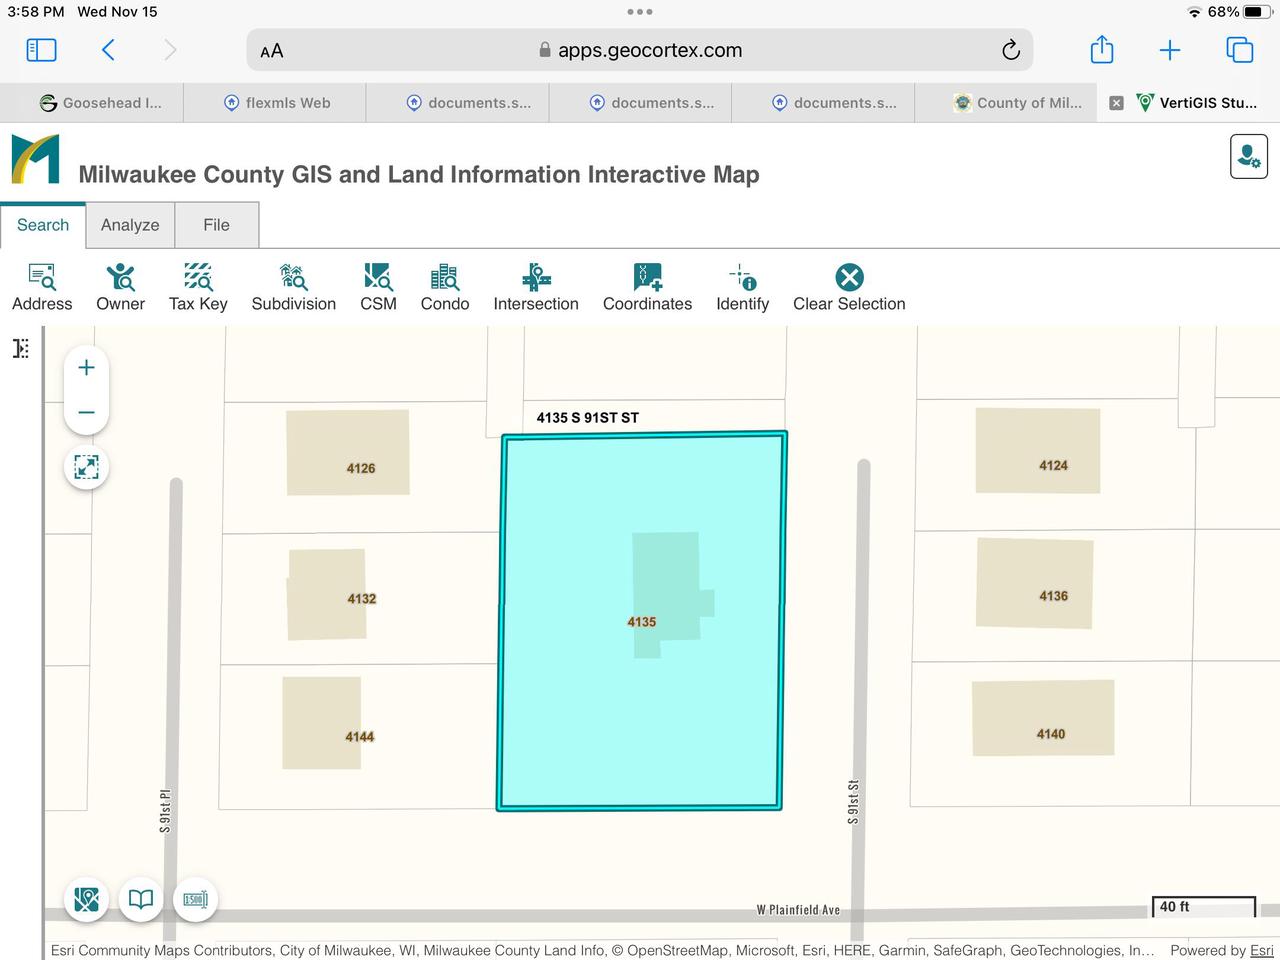Clear Selection on the map
This screenshot has width=1280, height=960.
pos(849,287)
